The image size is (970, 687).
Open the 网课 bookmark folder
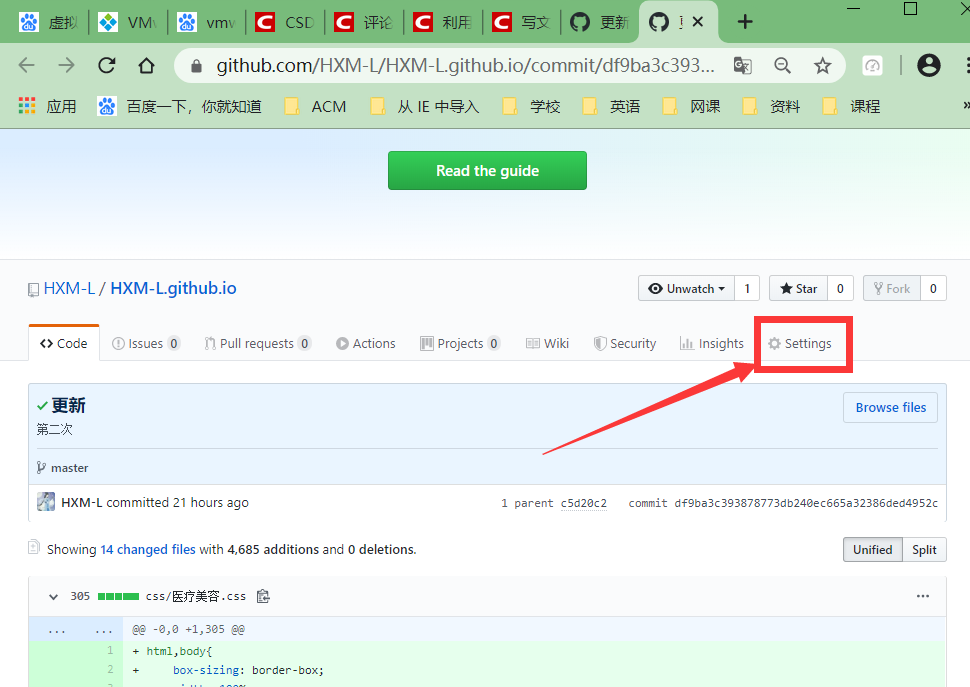[x=691, y=106]
